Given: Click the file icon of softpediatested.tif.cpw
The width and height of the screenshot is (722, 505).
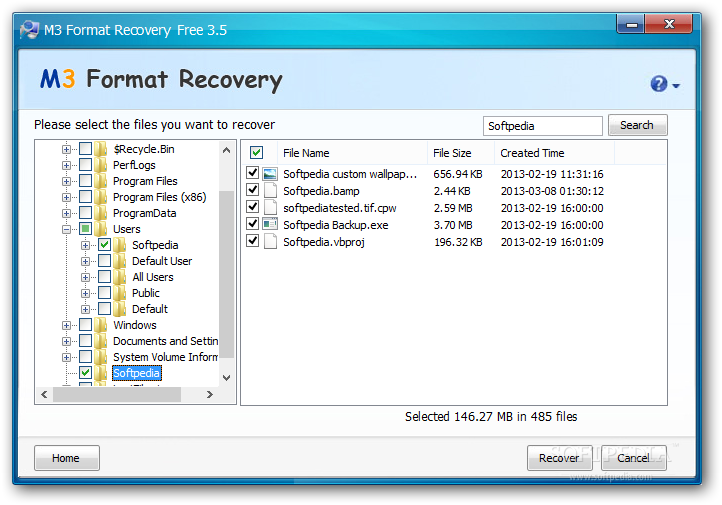Looking at the screenshot, I should pyautogui.click(x=270, y=208).
